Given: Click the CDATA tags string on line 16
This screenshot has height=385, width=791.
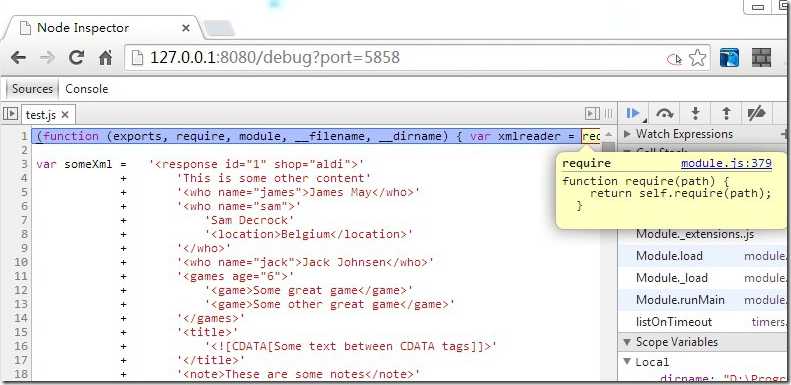Looking at the screenshot, I should point(351,346).
